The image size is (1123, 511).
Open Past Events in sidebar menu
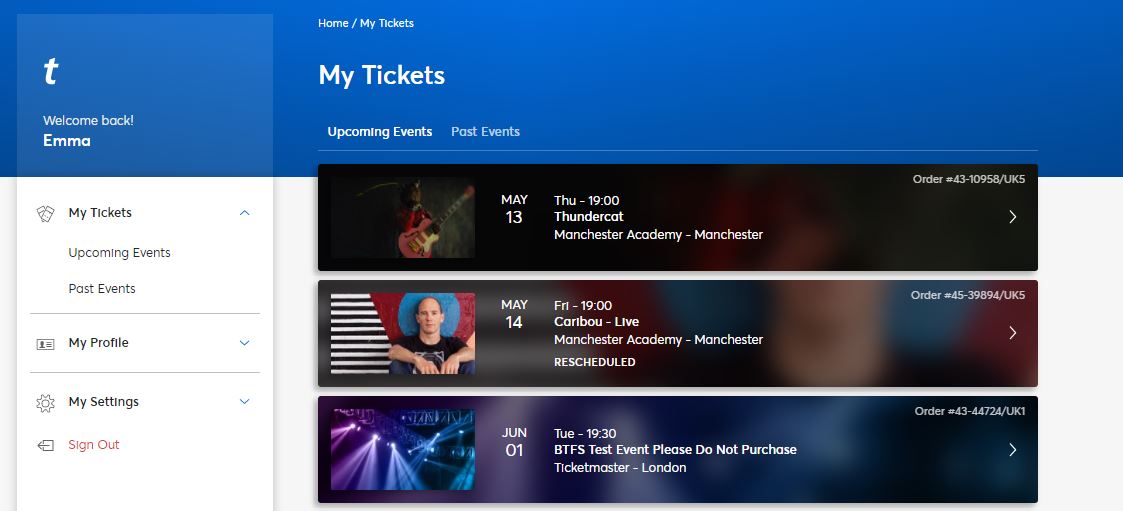pyautogui.click(x=102, y=289)
